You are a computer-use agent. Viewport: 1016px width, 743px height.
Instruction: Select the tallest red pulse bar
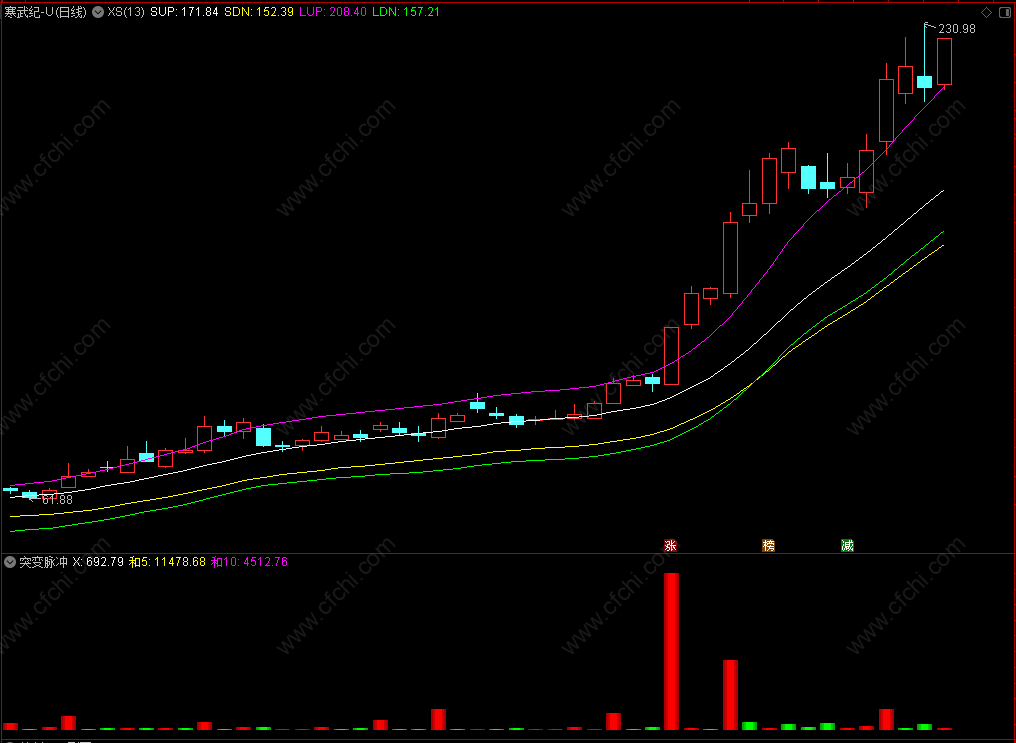coord(671,652)
